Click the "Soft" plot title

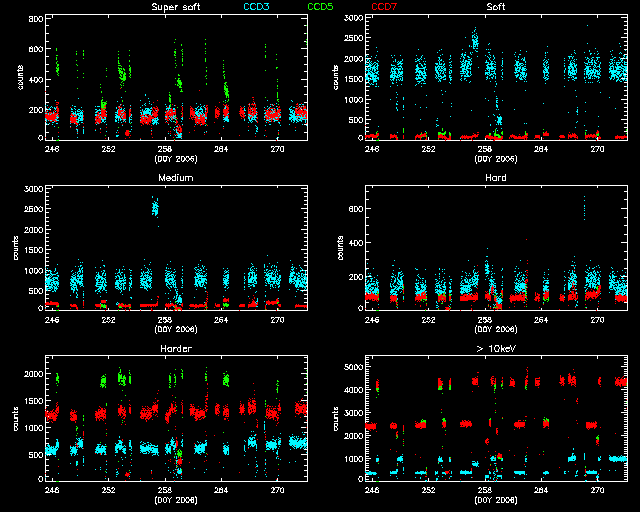(495, 7)
